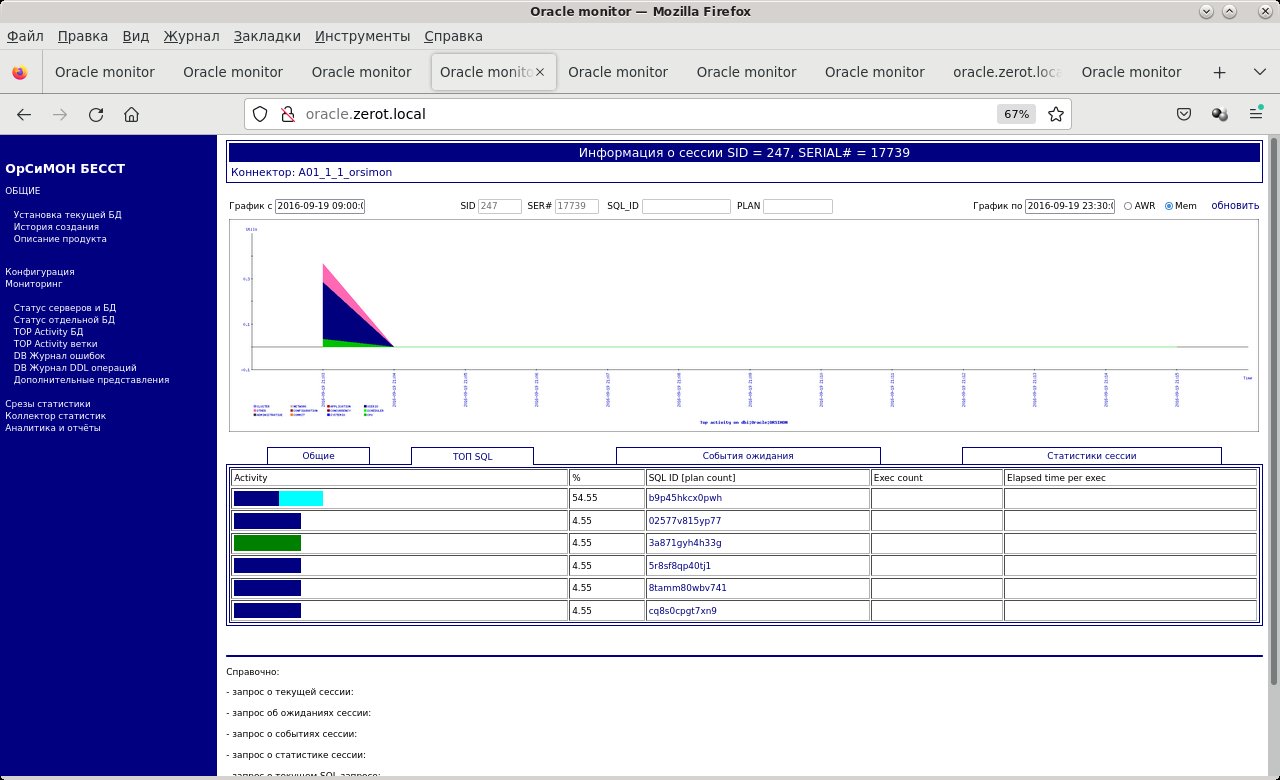Close the active Oracle monitor tab

pos(540,72)
